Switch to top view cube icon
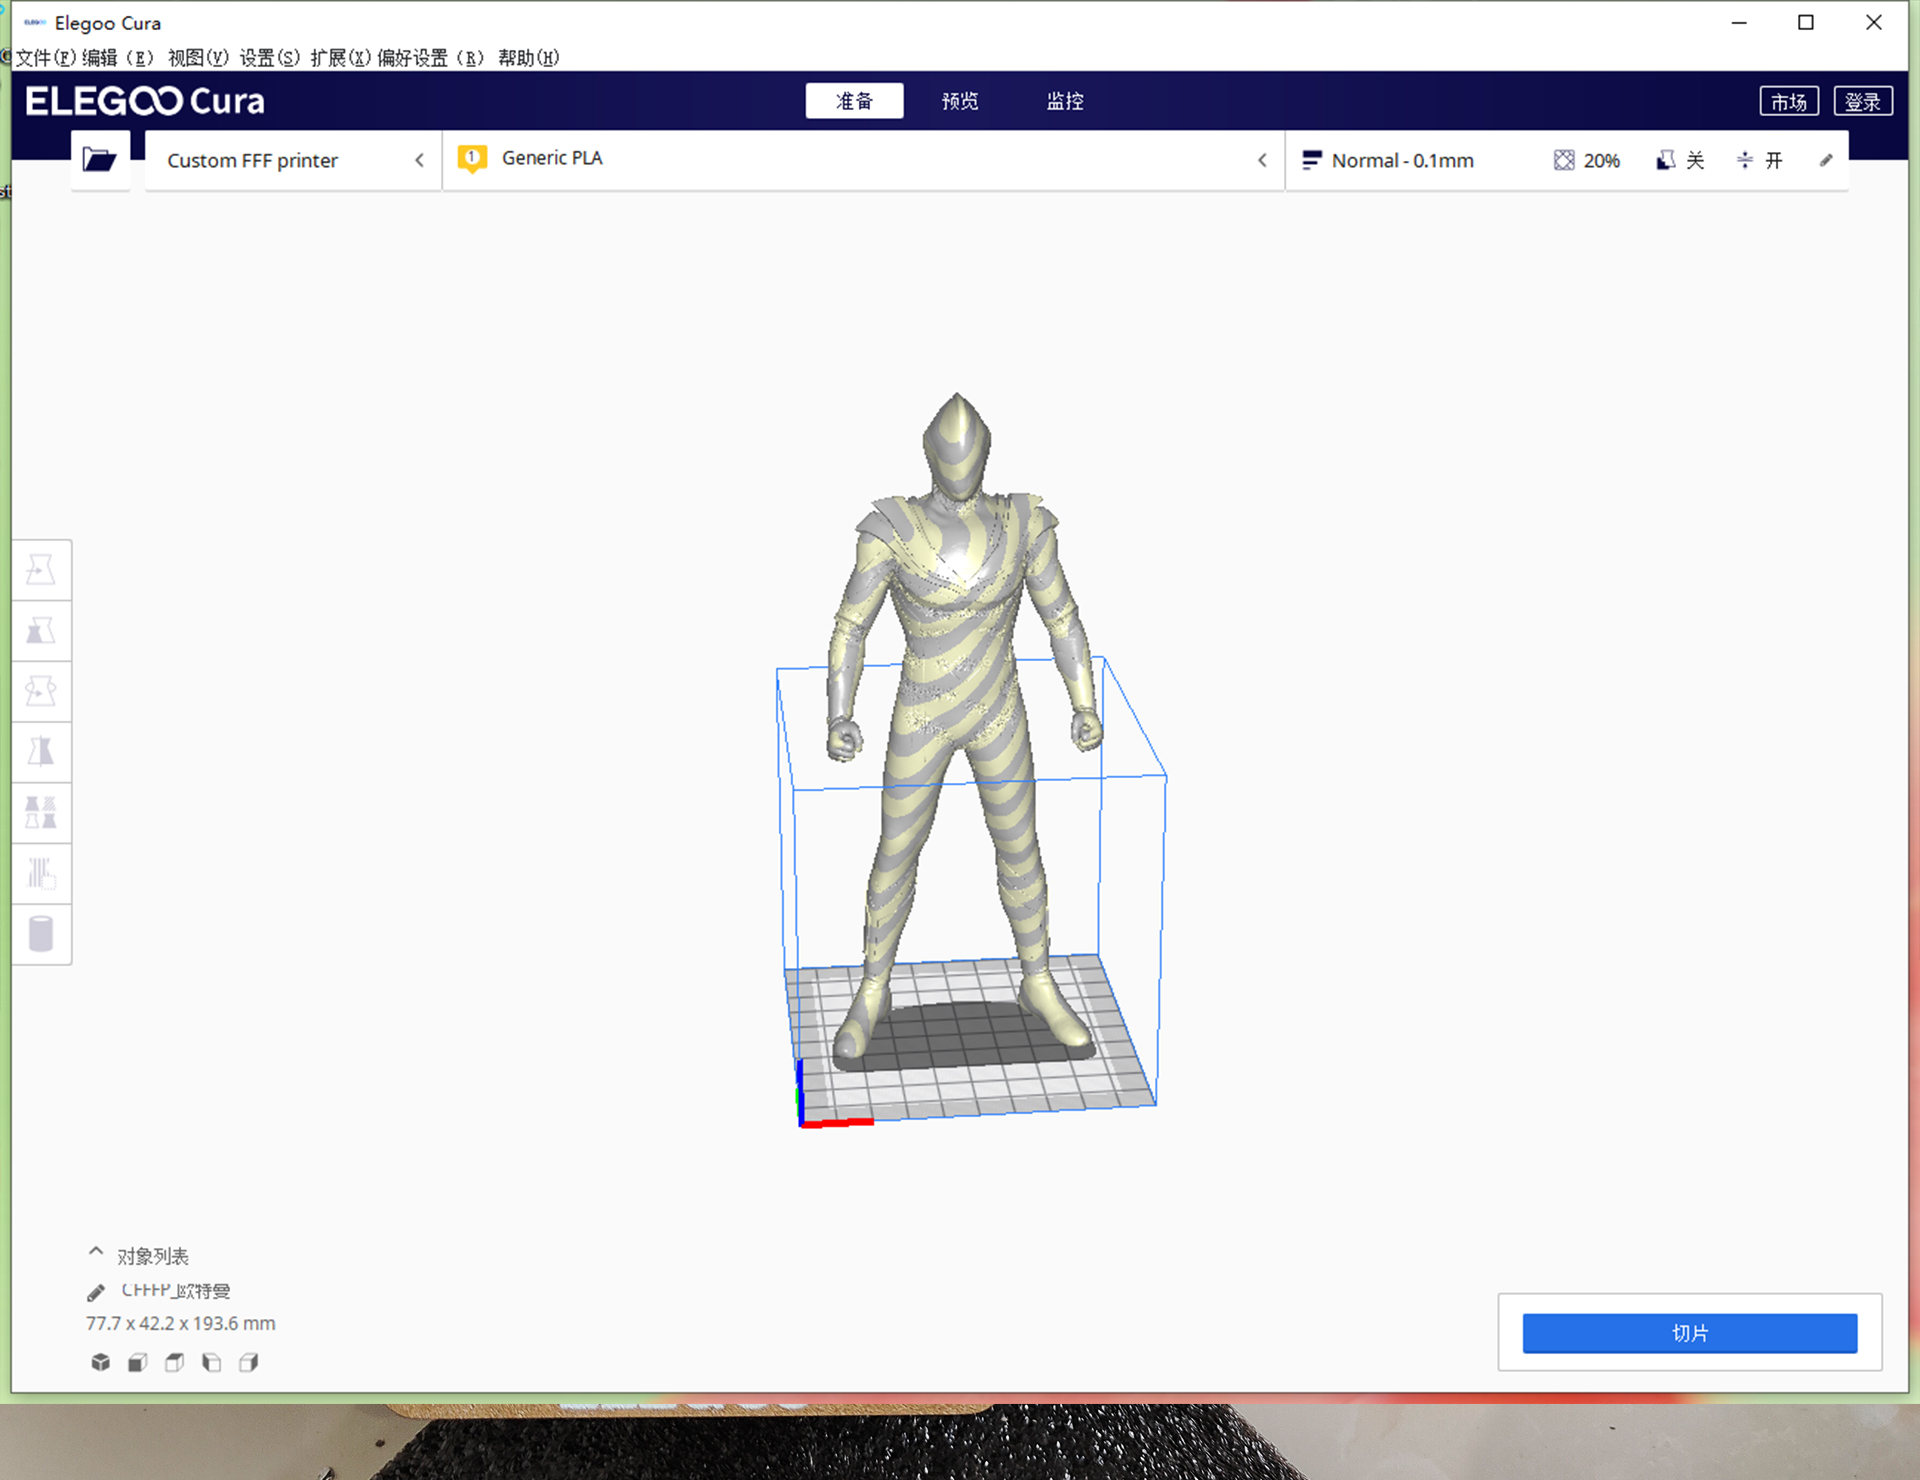Screen dimensions: 1920x1480 tap(174, 1362)
